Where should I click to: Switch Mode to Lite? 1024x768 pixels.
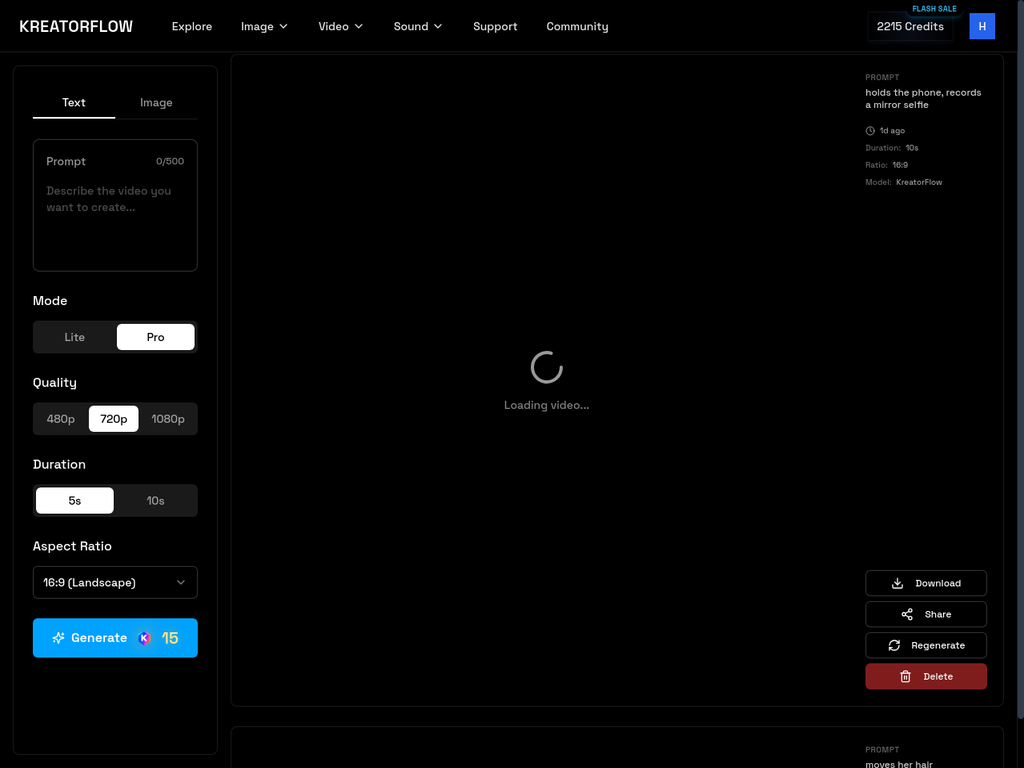[74, 337]
